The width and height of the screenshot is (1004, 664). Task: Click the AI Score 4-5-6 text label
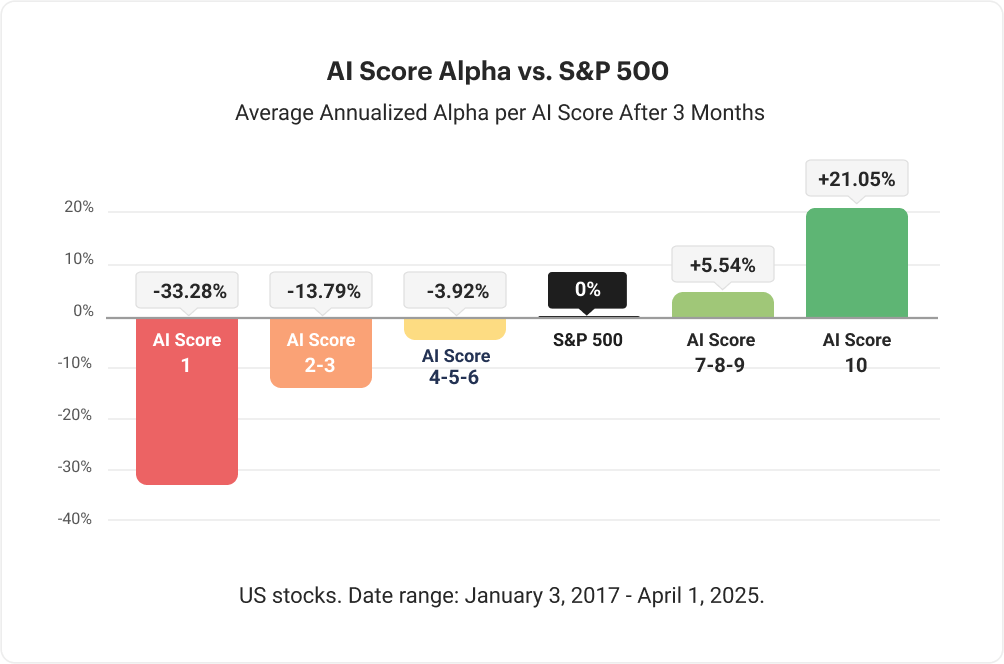coord(456,367)
